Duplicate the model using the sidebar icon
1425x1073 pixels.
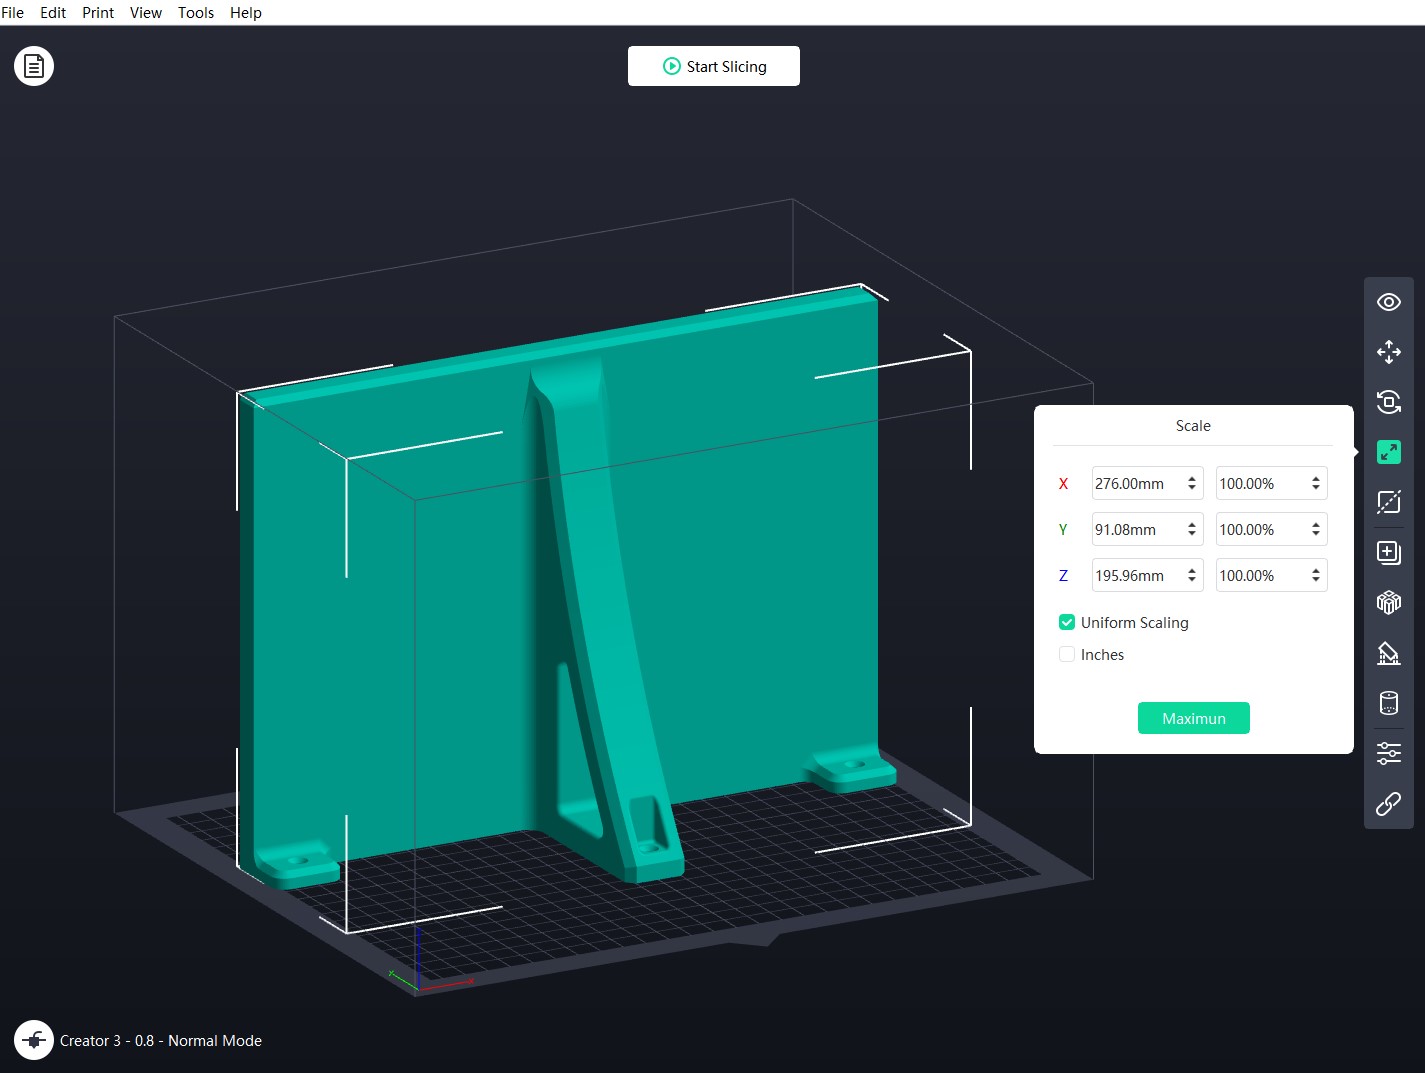tap(1388, 552)
